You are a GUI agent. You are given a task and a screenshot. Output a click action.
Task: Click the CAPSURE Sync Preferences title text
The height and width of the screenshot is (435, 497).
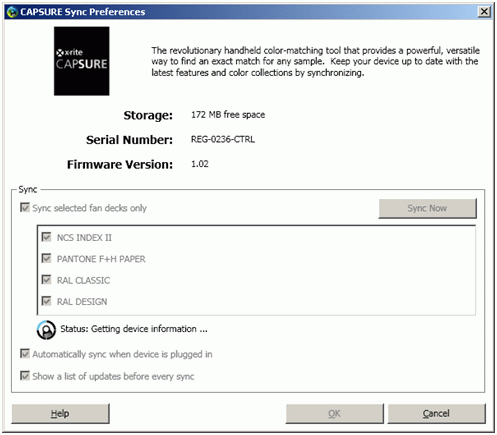tap(83, 12)
